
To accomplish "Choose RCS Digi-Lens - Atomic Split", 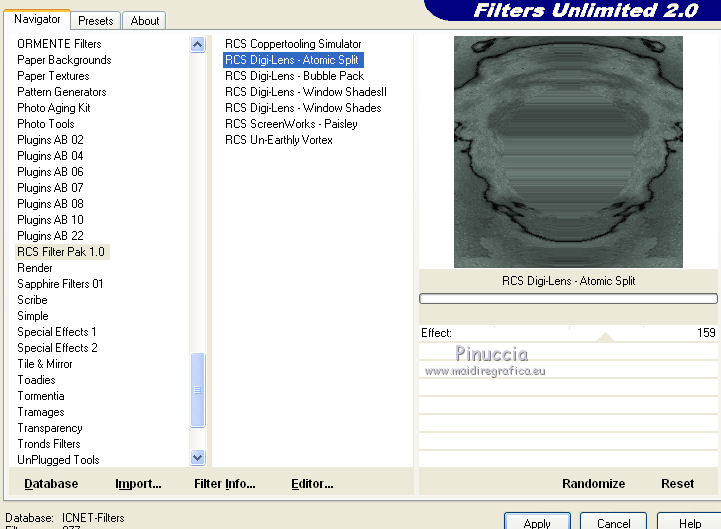I will pyautogui.click(x=293, y=60).
